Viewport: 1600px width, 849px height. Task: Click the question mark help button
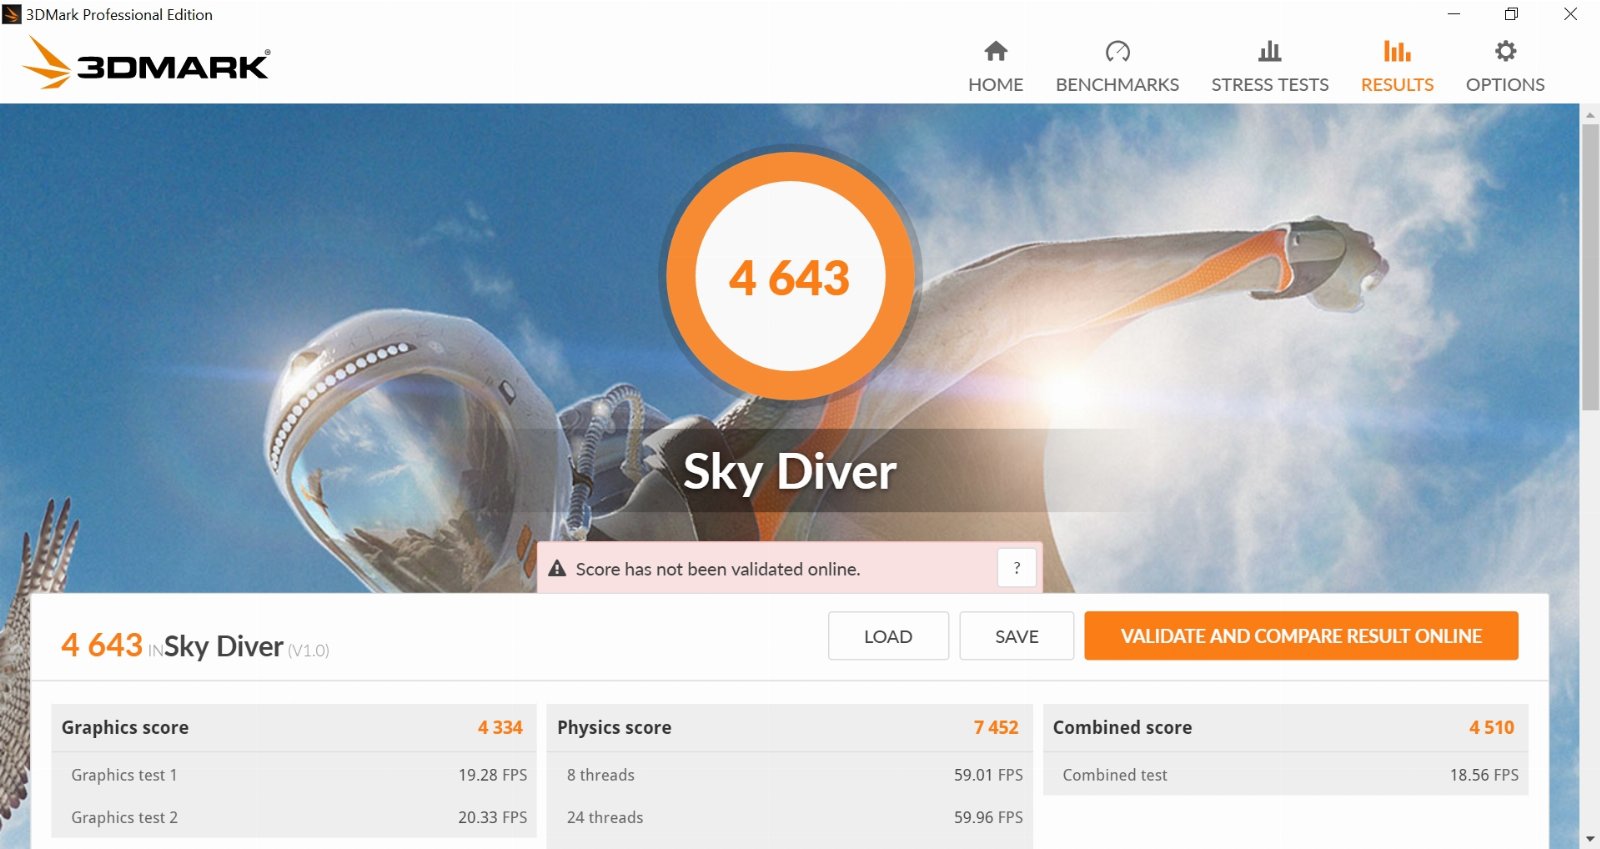coord(1017,568)
